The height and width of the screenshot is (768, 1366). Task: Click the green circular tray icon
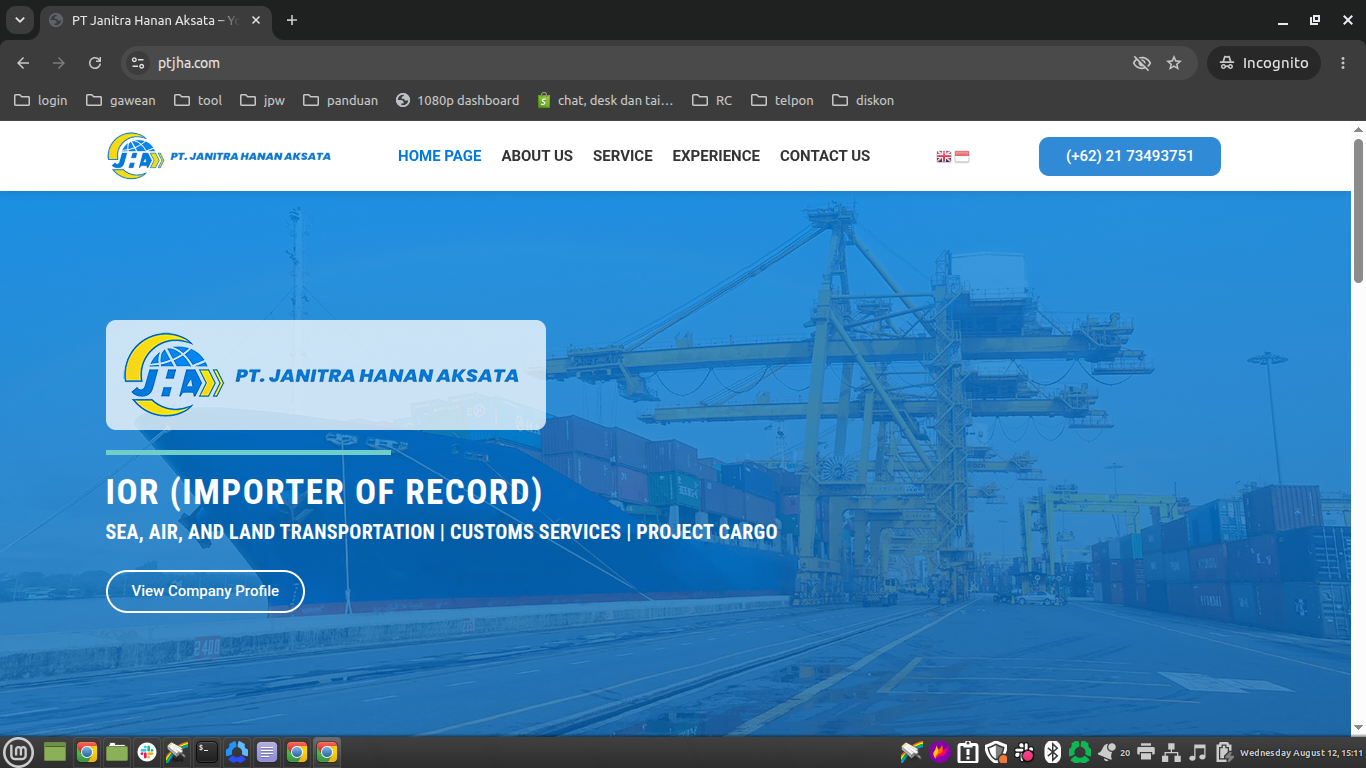click(1080, 752)
